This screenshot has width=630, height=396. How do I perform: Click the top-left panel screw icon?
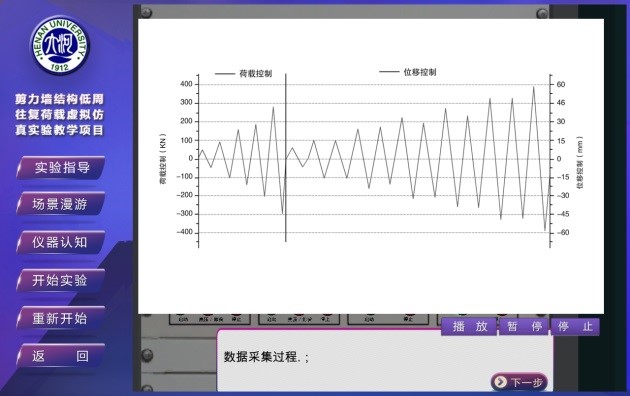[146, 12]
